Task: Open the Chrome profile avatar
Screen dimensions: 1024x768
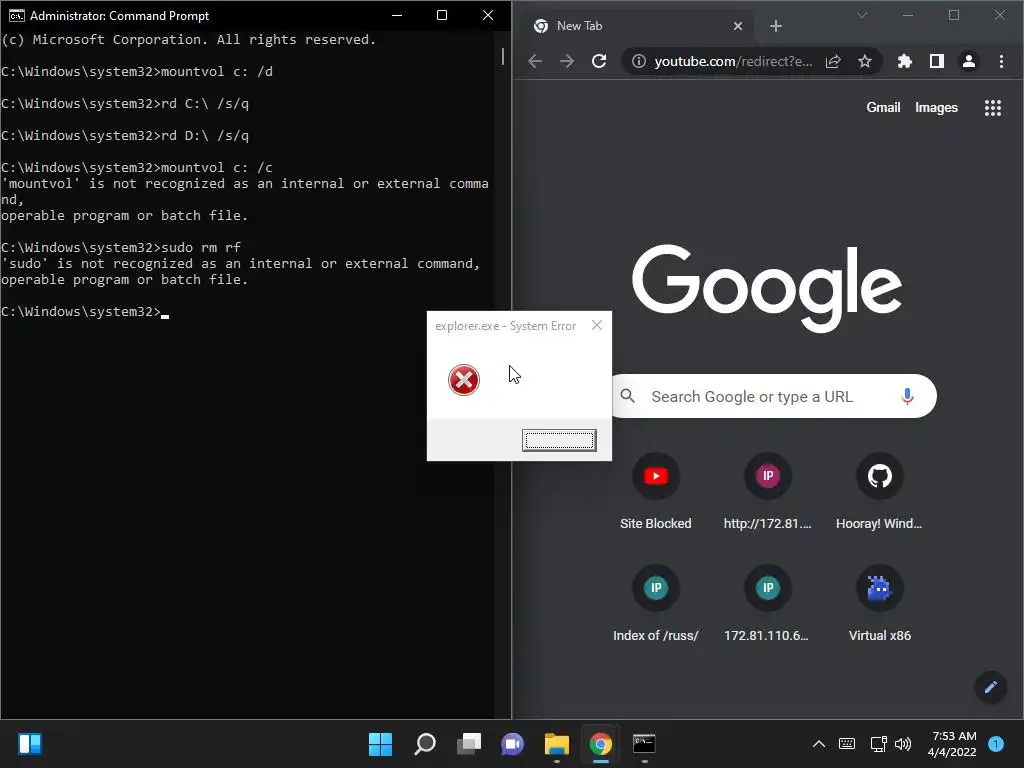Action: (968, 61)
